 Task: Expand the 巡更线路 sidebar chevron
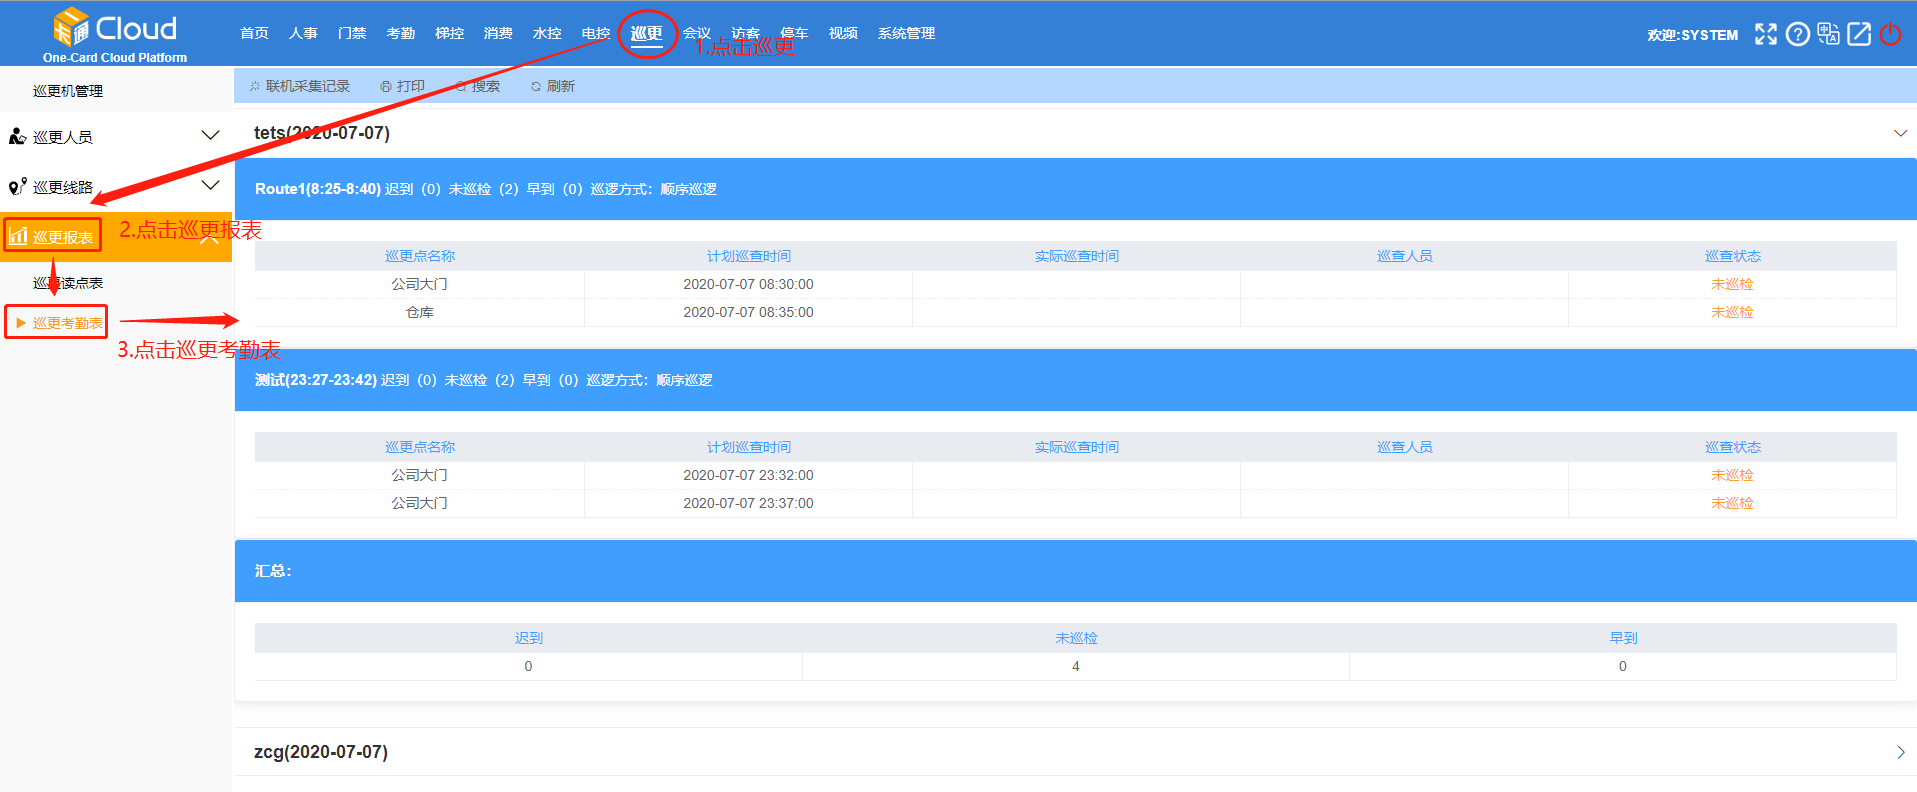[x=210, y=185]
